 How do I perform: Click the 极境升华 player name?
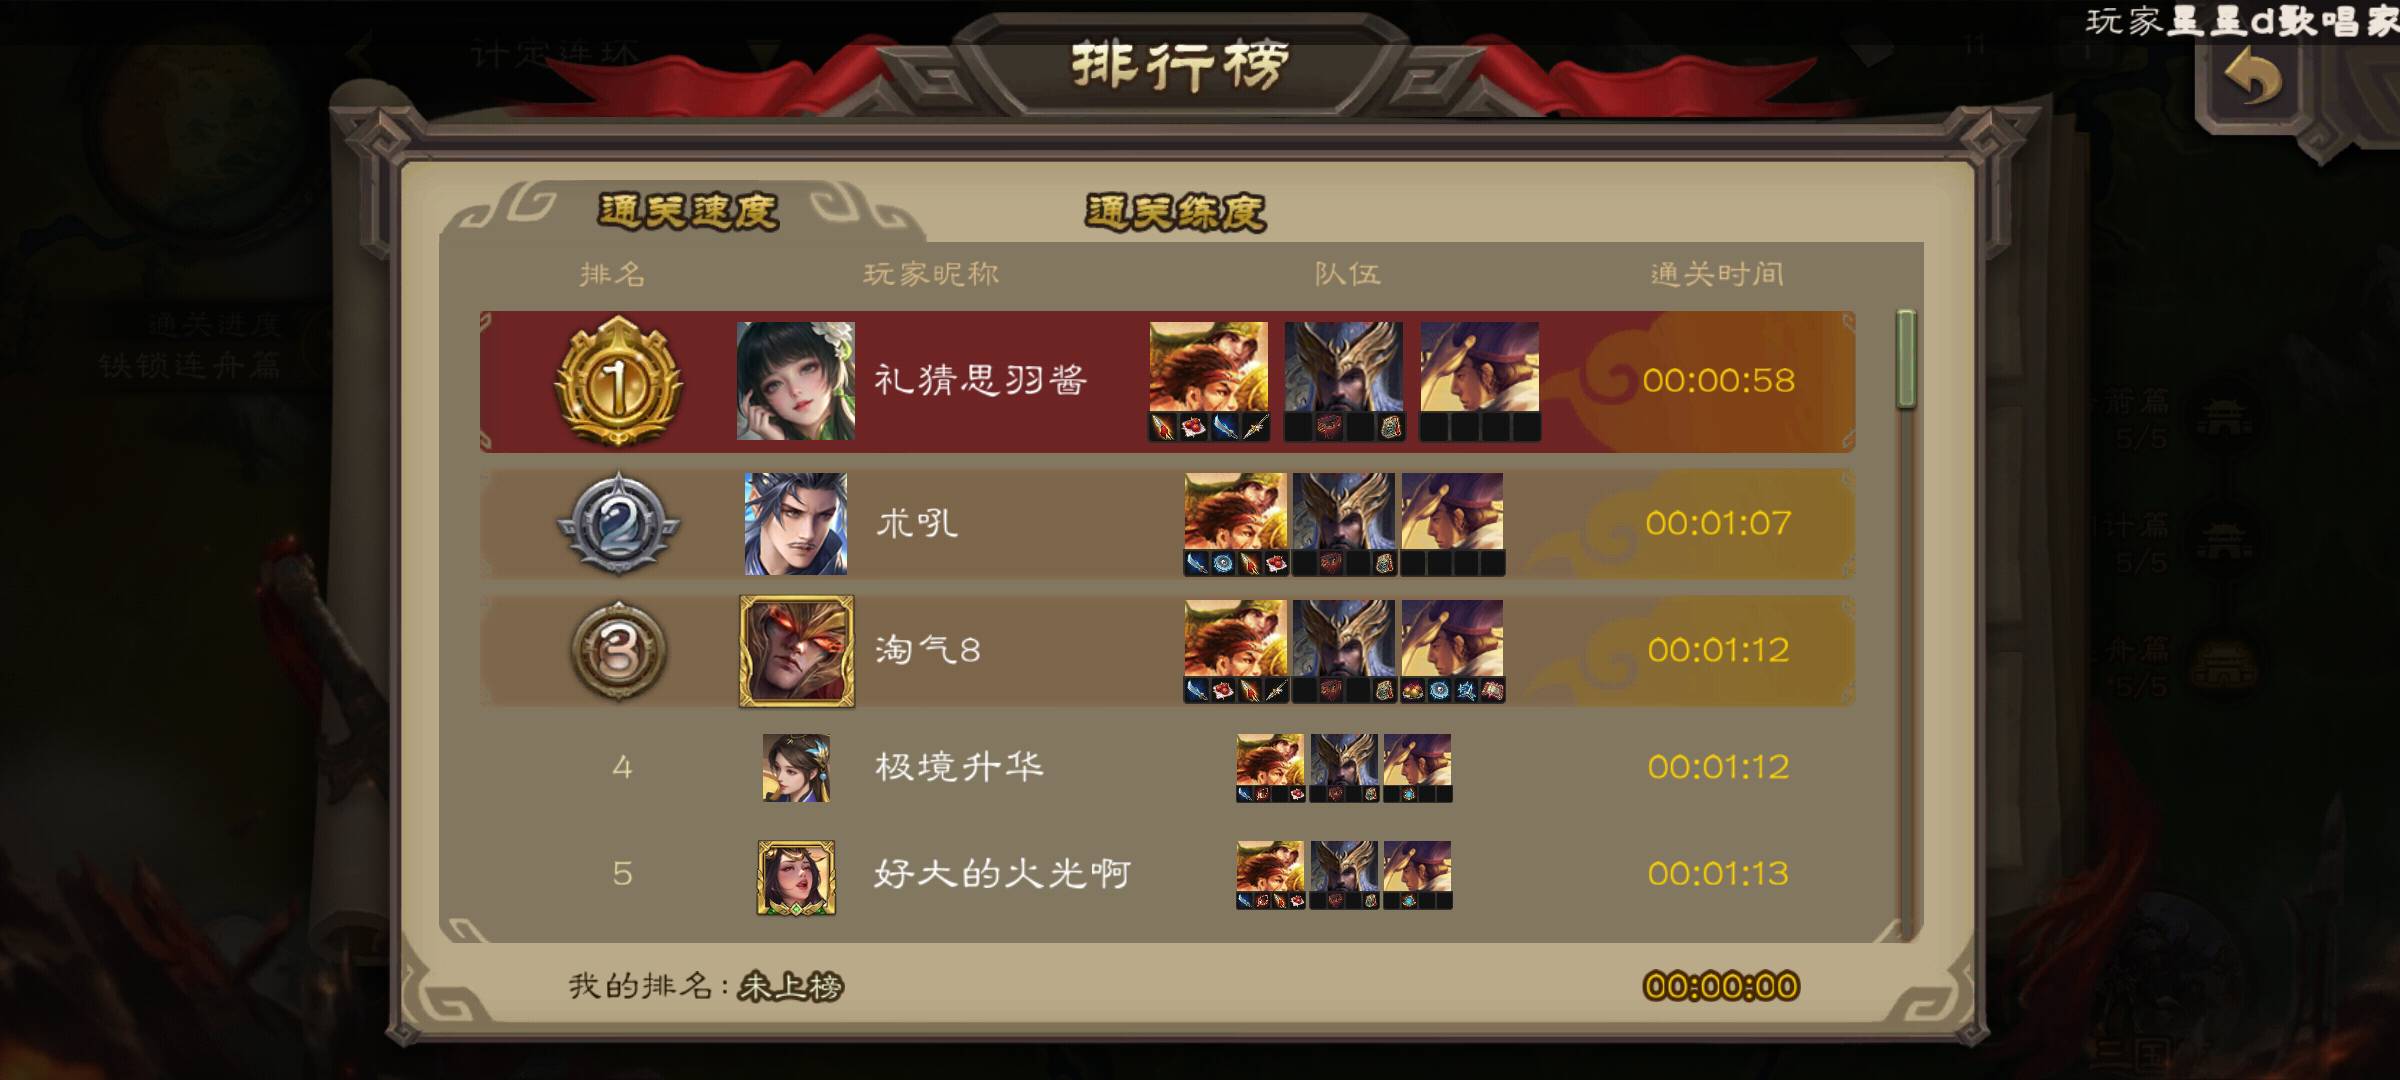coord(959,767)
